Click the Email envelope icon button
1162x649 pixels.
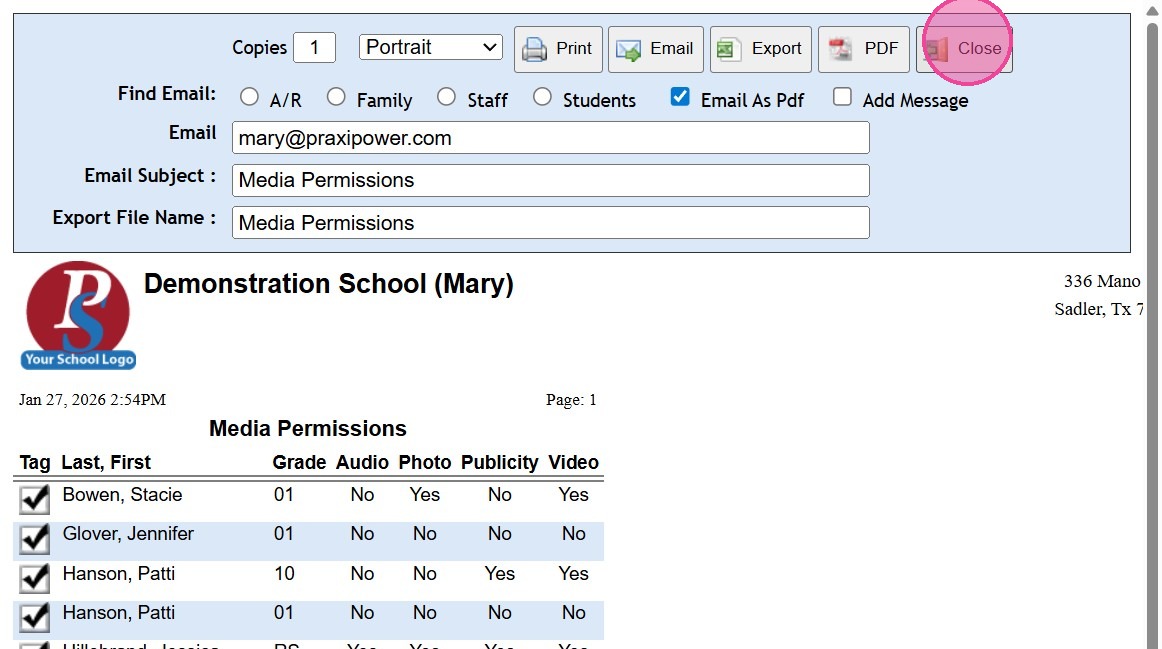pyautogui.click(x=655, y=49)
